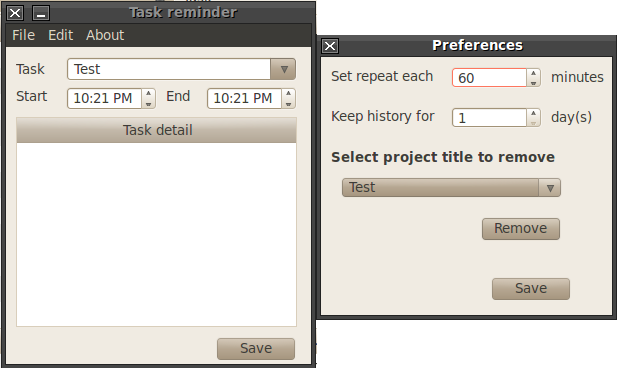Screen dimensions: 617x368
Task: Increase the End time with up arrow
Action: (x=288, y=93)
